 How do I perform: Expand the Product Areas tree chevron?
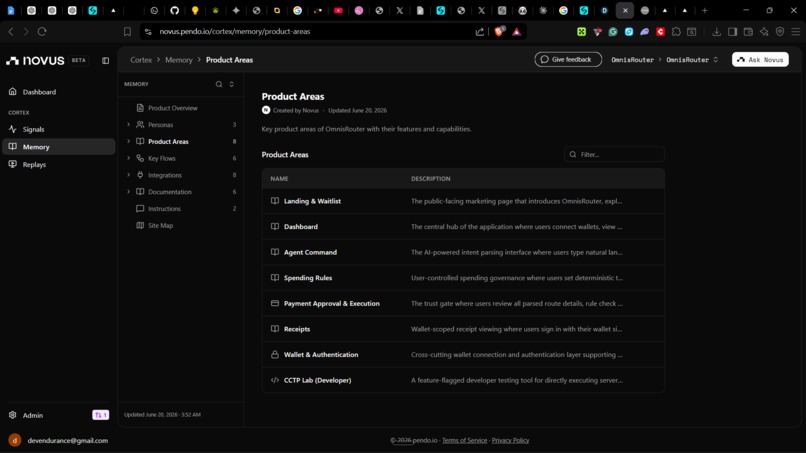pos(129,141)
